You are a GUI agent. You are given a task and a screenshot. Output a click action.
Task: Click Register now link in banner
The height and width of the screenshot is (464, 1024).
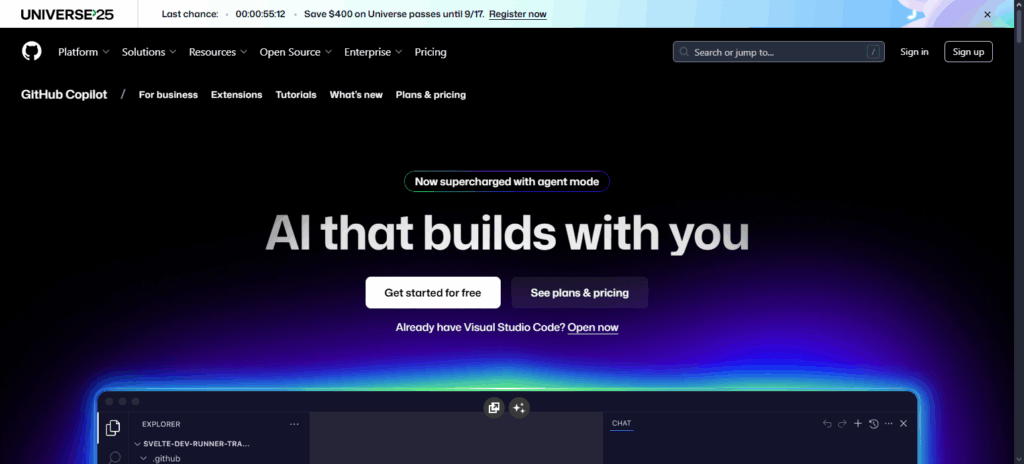[x=518, y=14]
